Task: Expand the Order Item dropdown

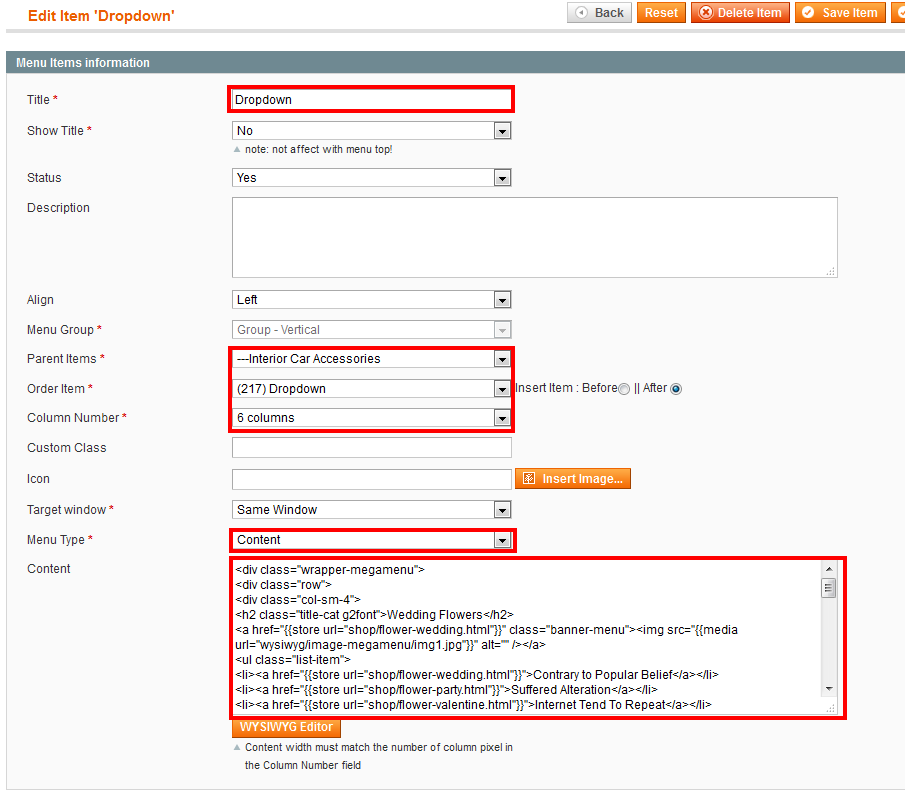Action: 371,389
